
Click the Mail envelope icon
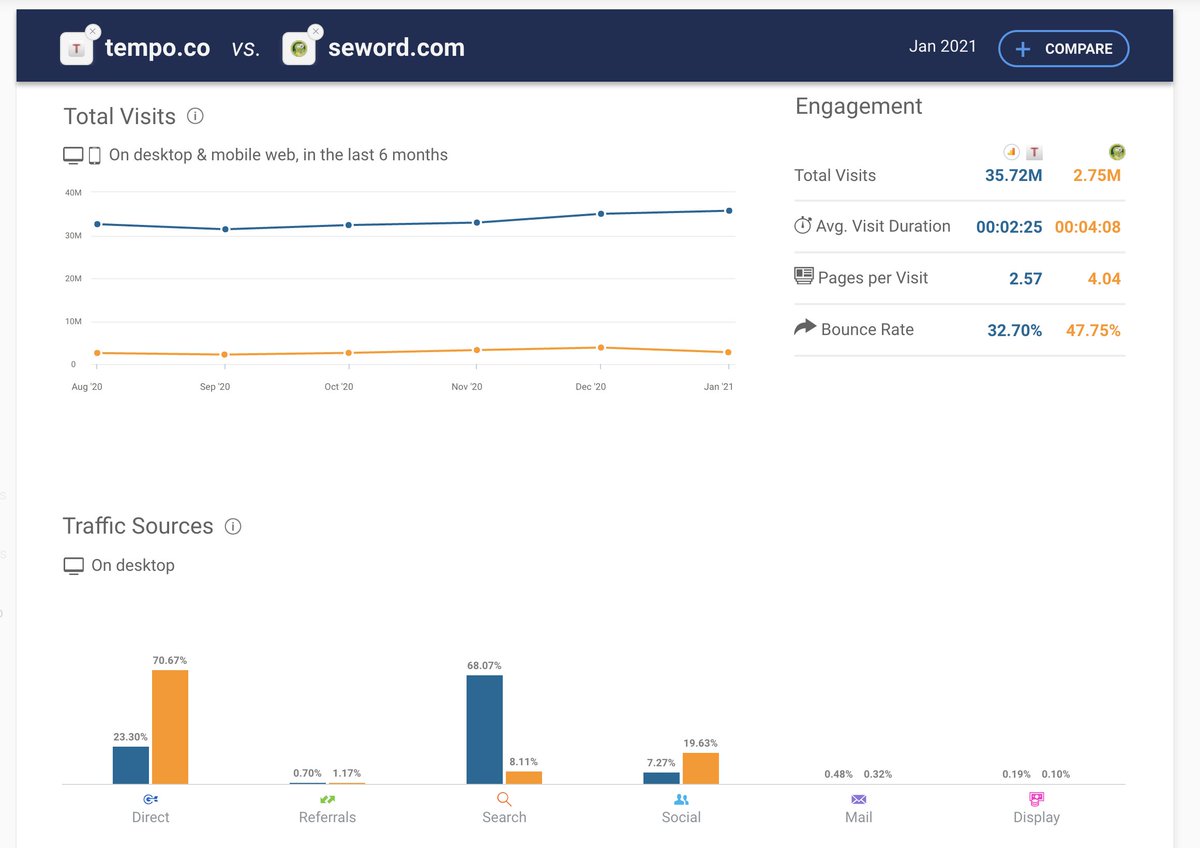(x=858, y=799)
